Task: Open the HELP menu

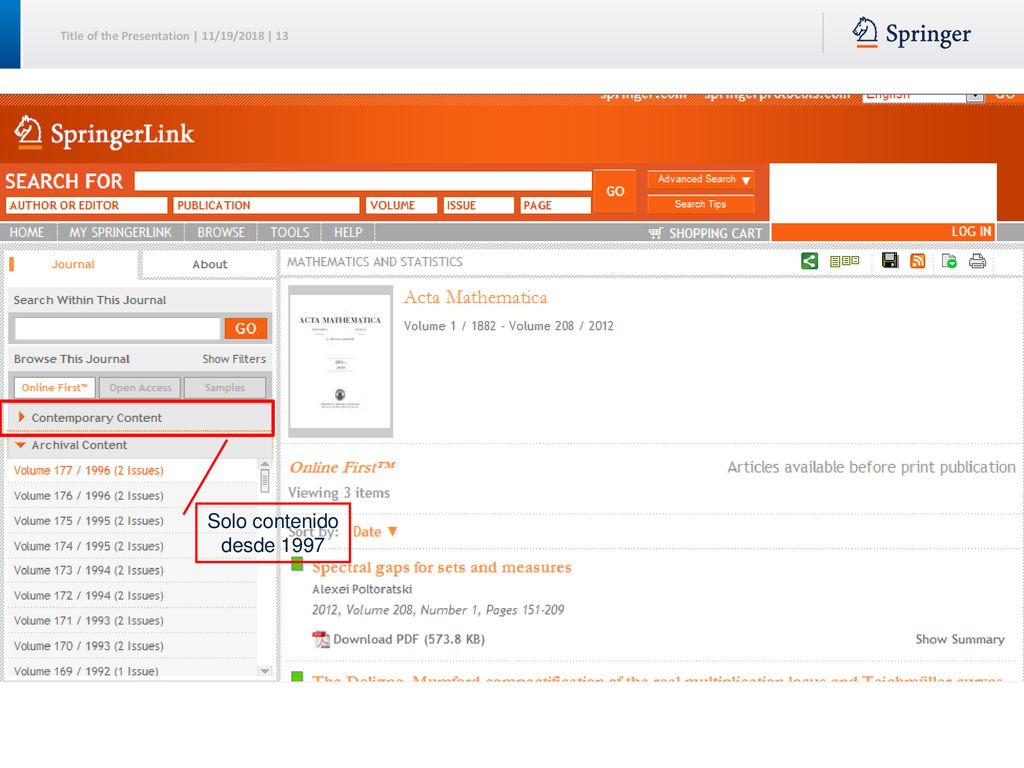Action: 348,232
